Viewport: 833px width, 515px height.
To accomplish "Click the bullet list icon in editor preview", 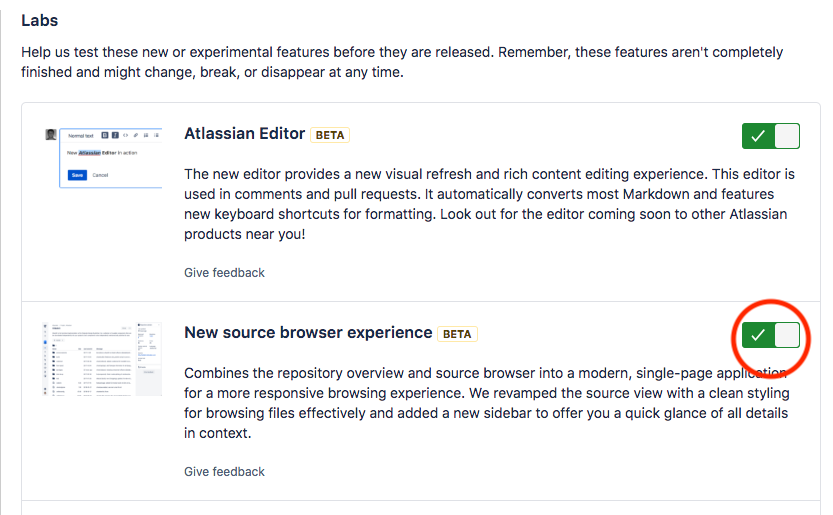I will [146, 136].
